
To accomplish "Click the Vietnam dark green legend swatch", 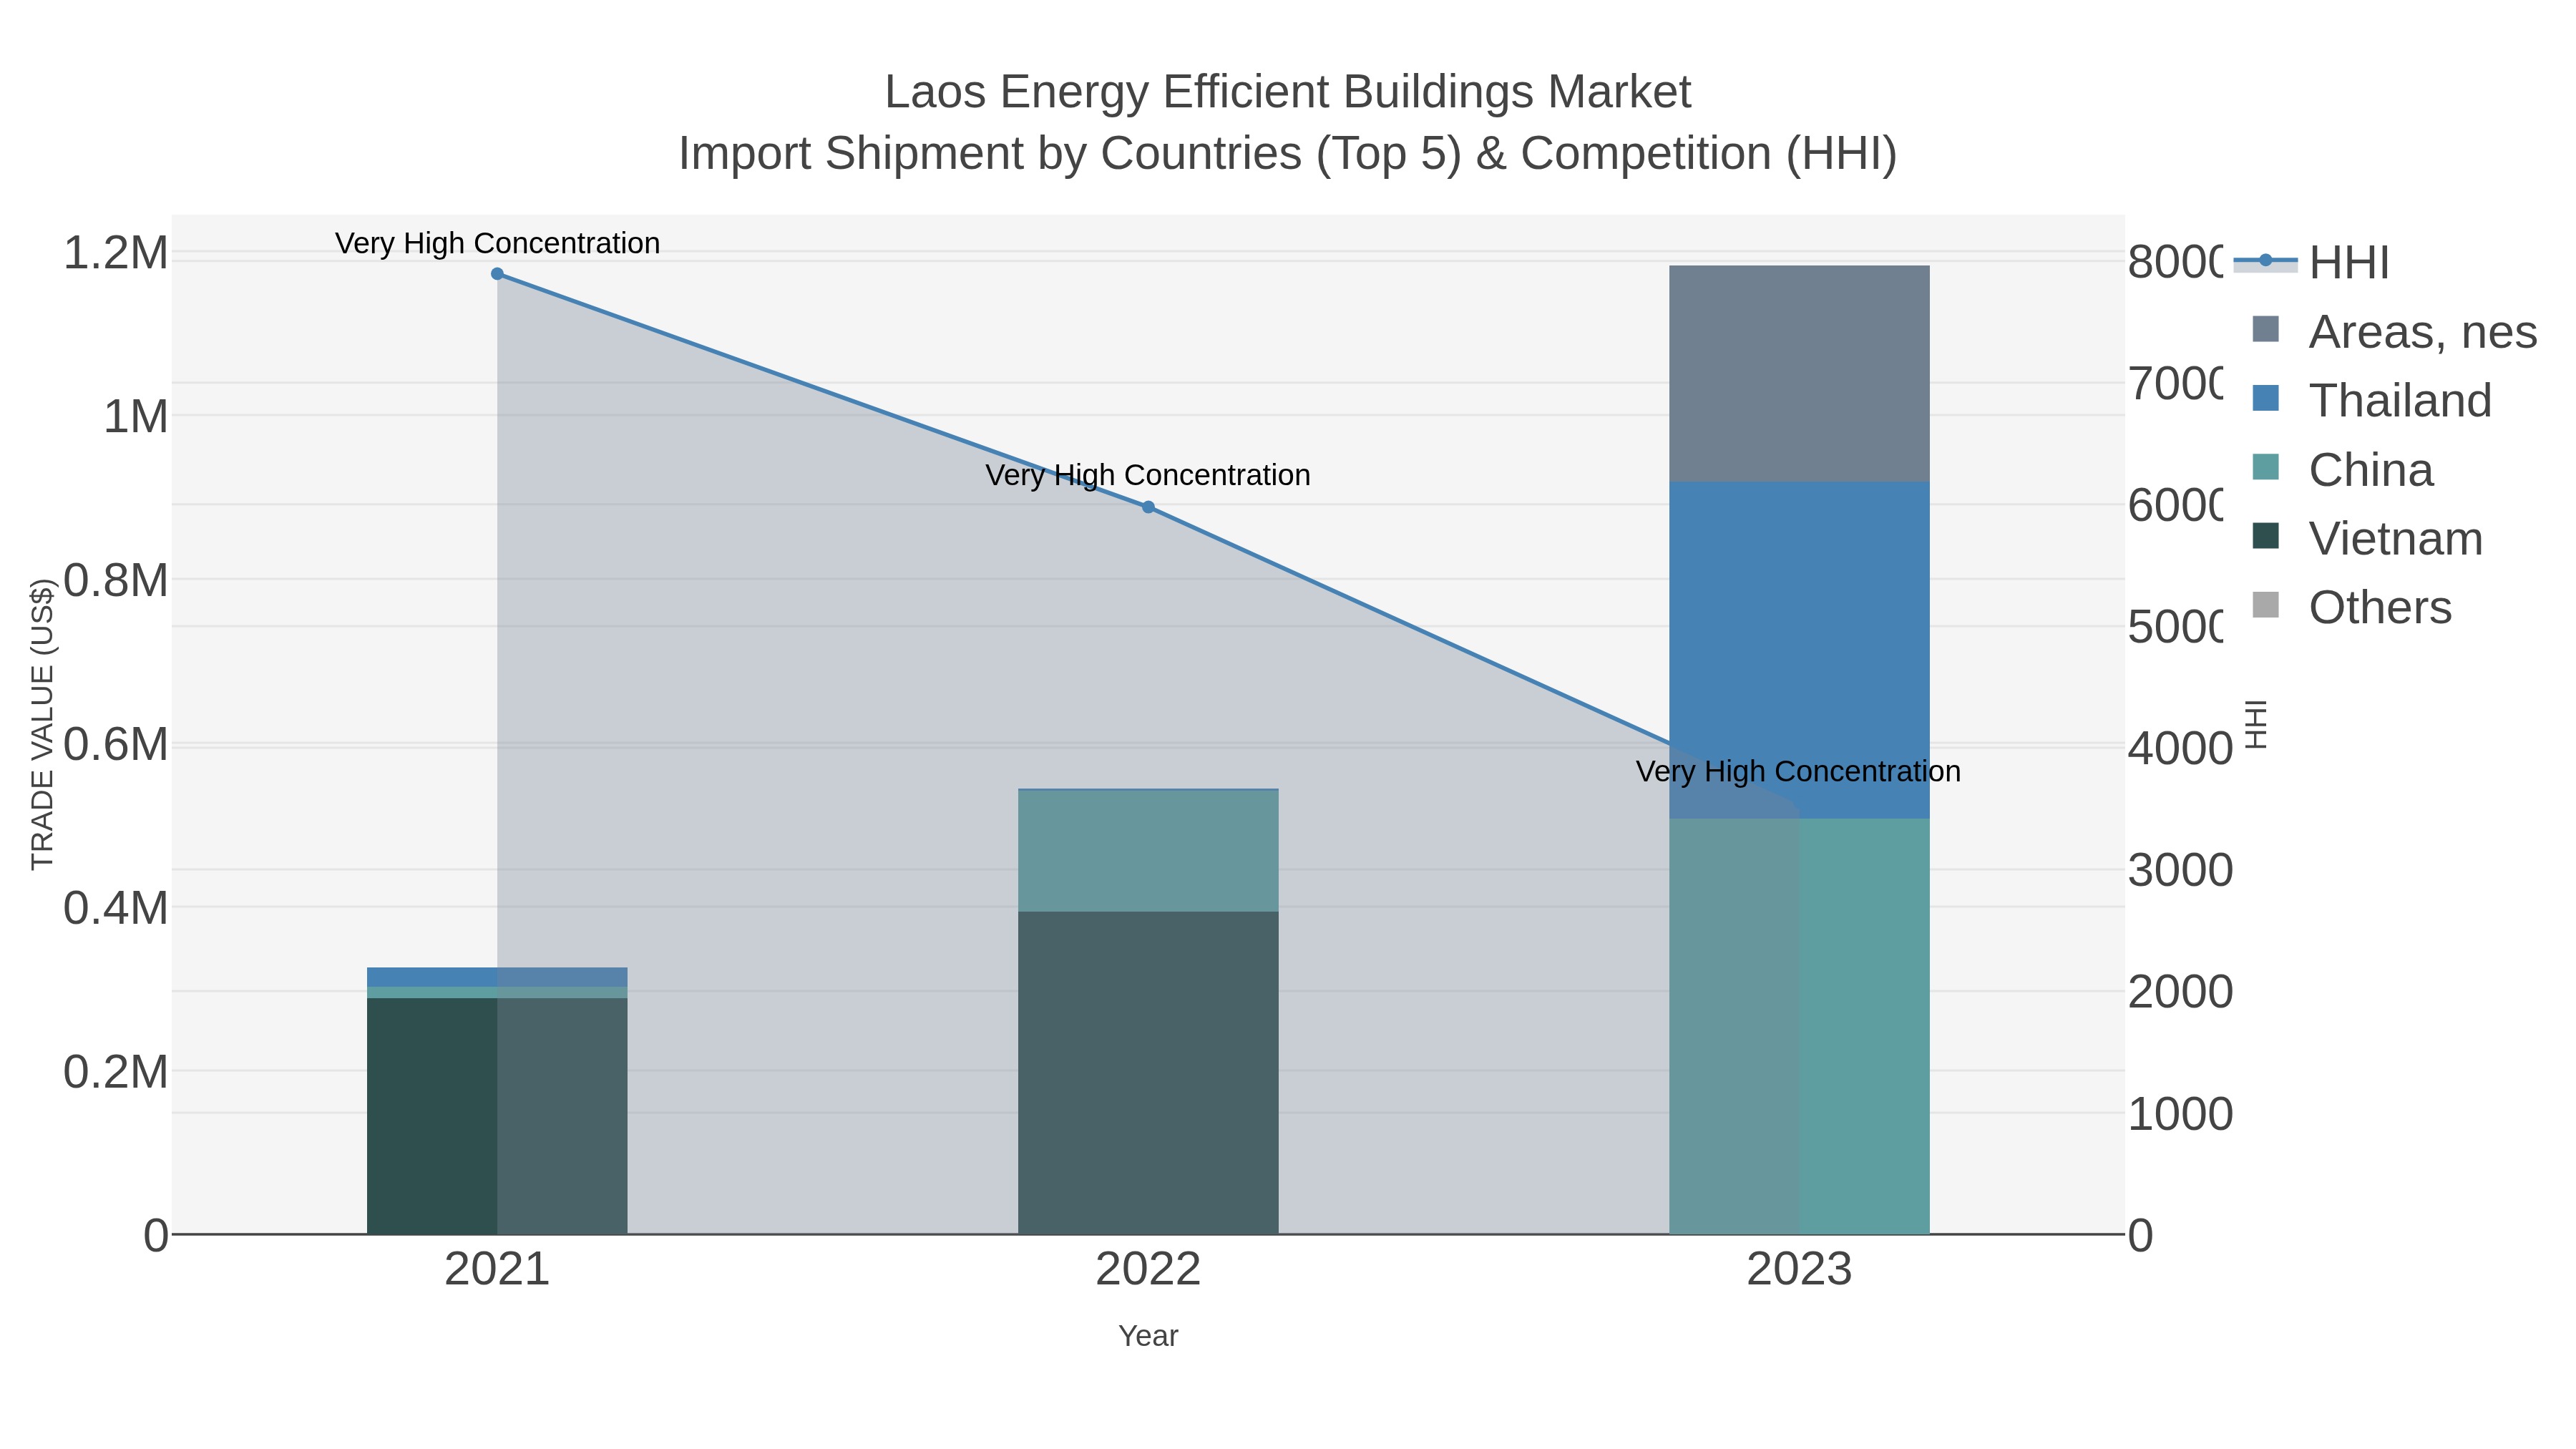I will point(2265,536).
